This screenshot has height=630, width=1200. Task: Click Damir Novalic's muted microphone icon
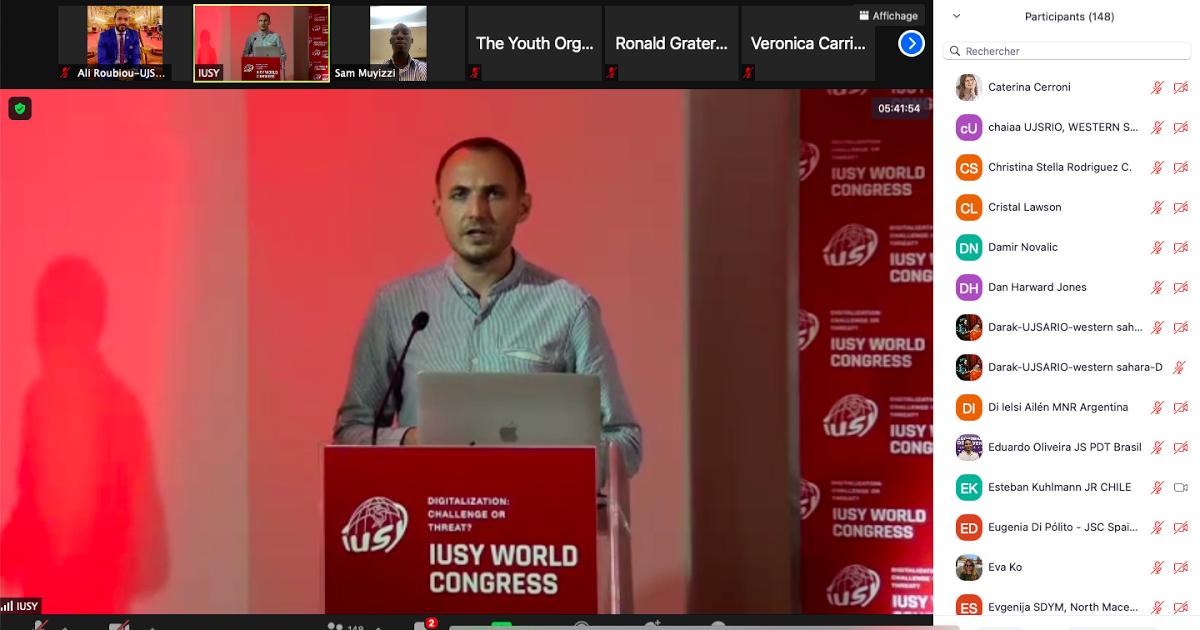1157,247
